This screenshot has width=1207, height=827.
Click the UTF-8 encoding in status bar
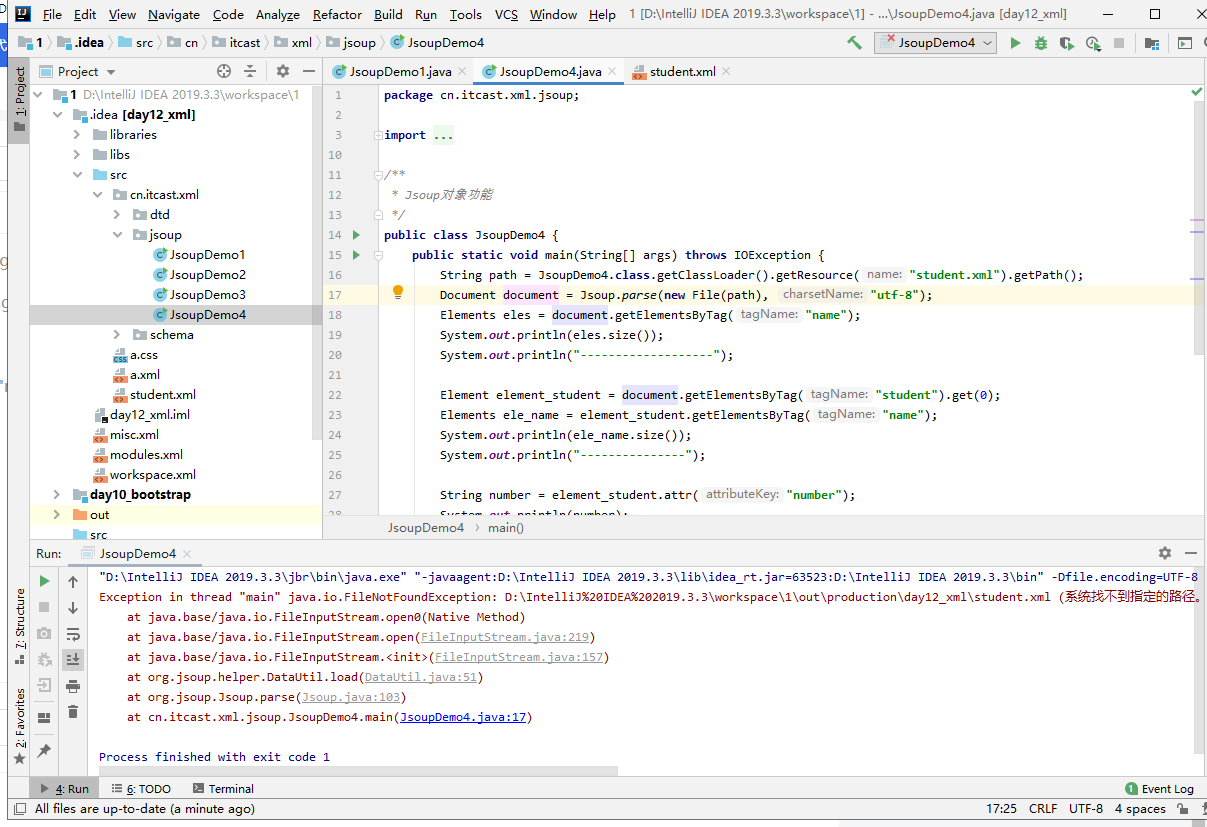(1086, 809)
